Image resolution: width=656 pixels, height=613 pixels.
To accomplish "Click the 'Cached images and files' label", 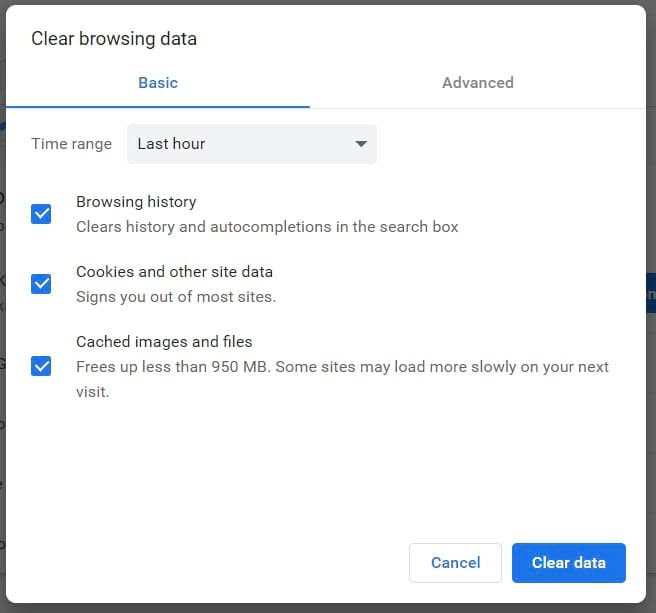I will coord(164,342).
